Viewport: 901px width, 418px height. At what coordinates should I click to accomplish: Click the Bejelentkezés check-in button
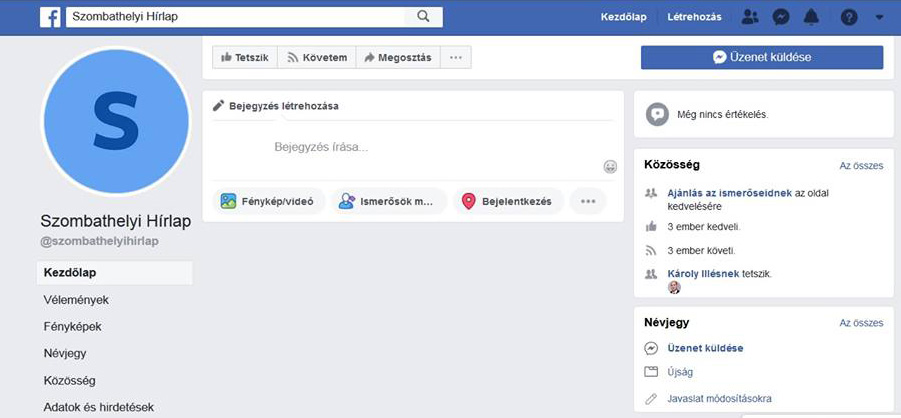(507, 201)
